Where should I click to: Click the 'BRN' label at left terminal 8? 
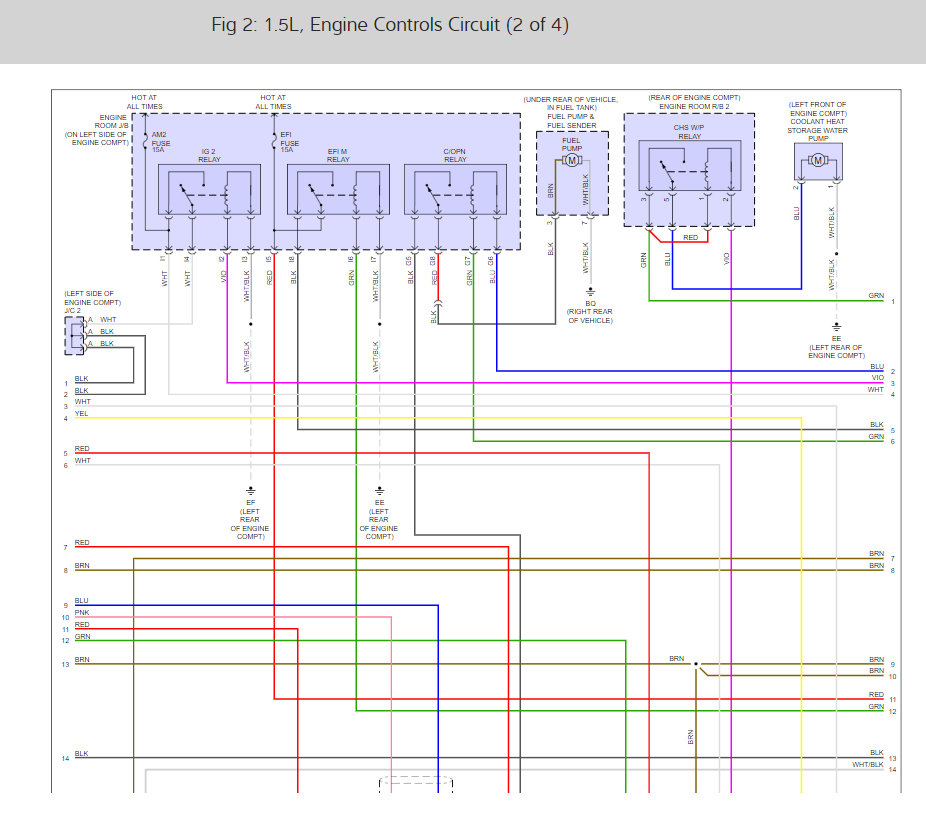(82, 565)
